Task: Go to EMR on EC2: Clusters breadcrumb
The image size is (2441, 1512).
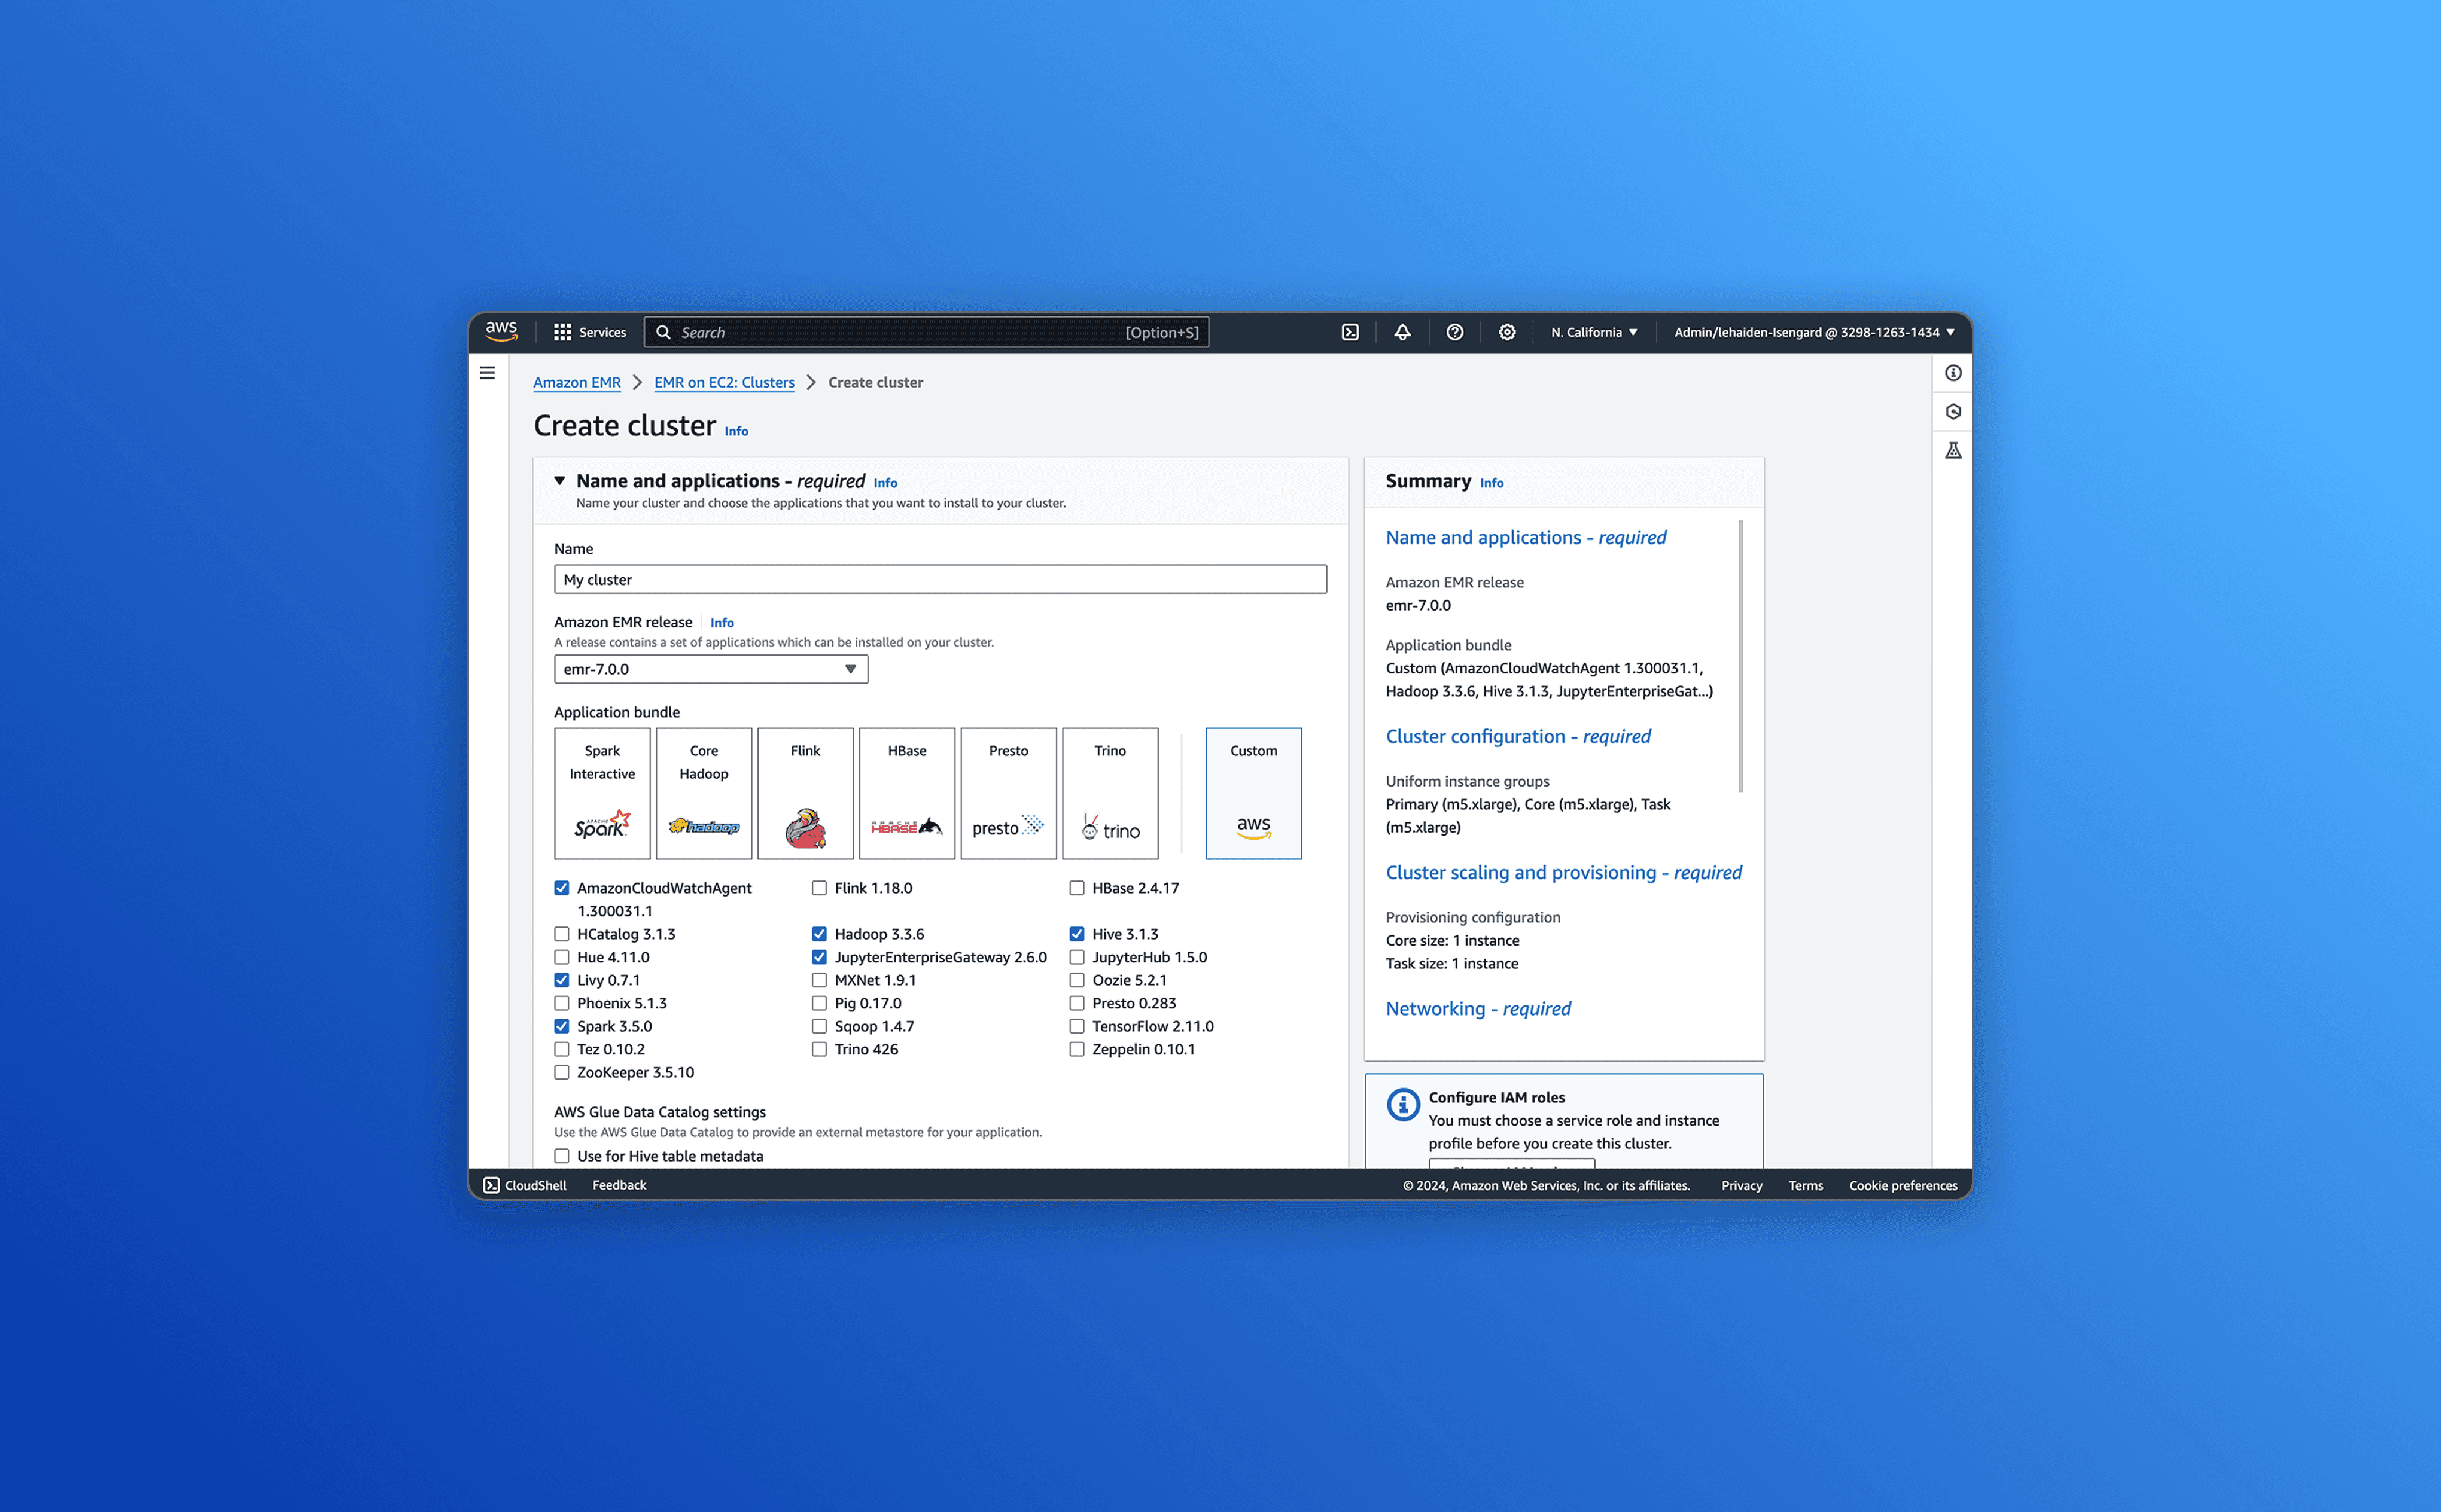Action: coord(724,382)
